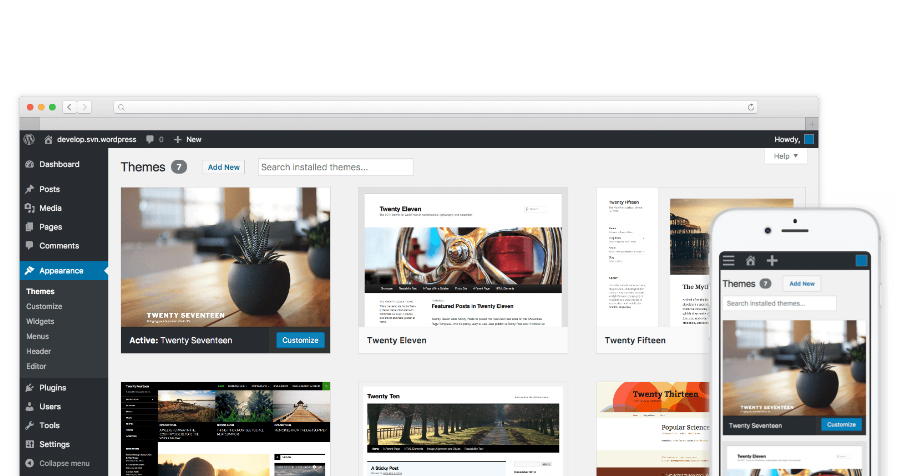Open the + New content menu
Image resolution: width=904 pixels, height=476 pixels.
[x=187, y=139]
